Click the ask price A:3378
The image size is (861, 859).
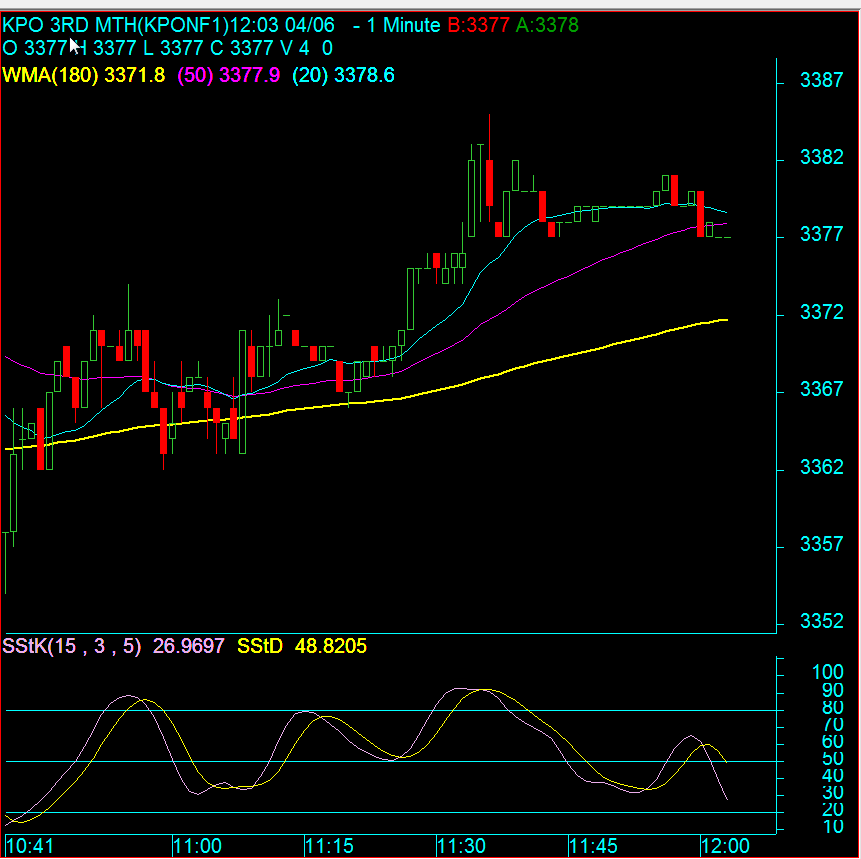(547, 25)
